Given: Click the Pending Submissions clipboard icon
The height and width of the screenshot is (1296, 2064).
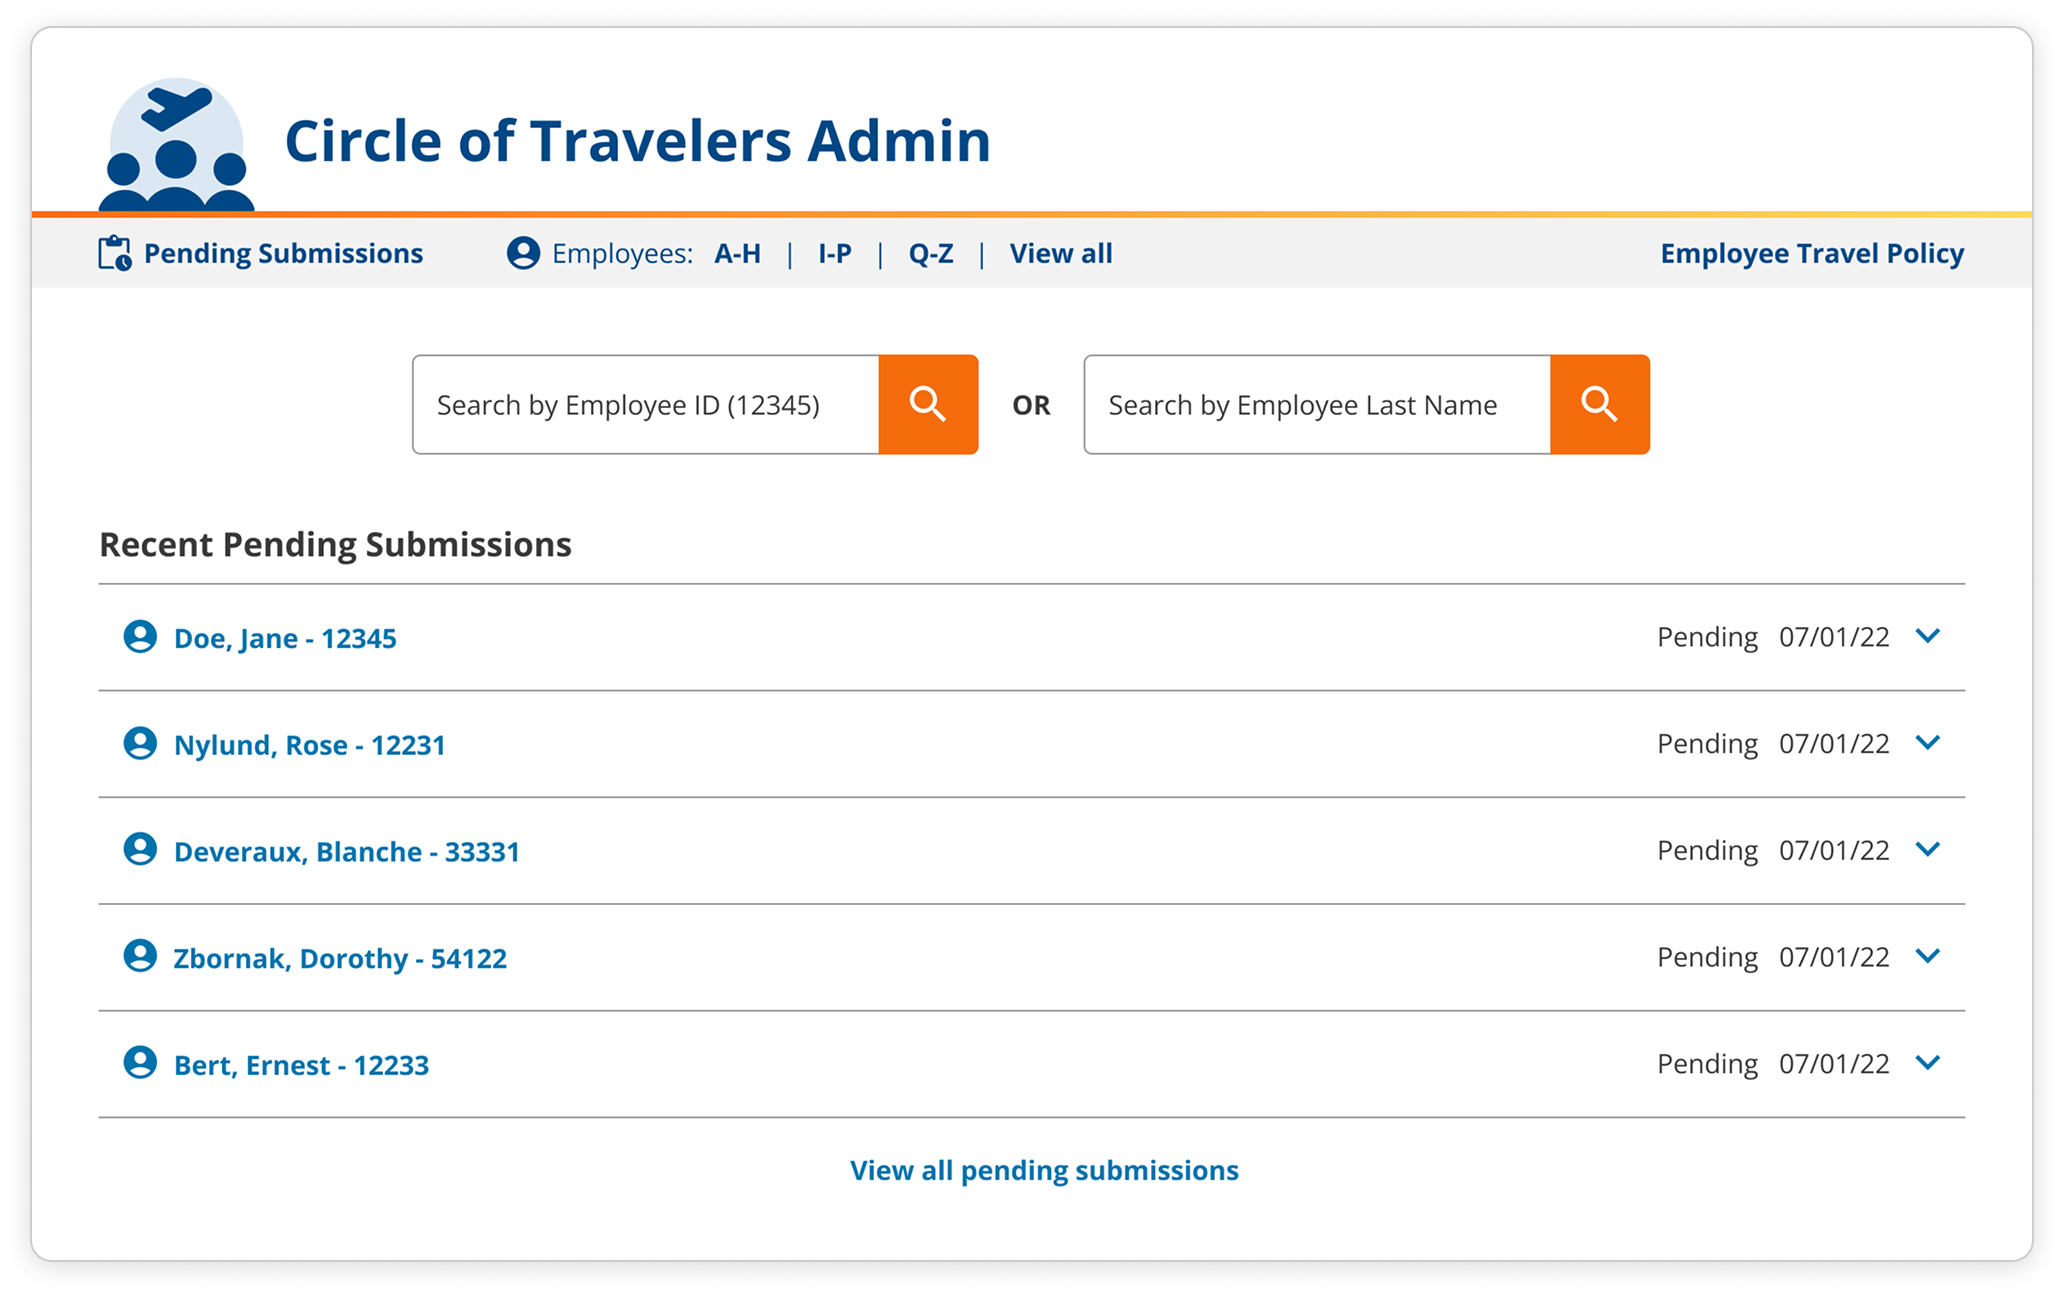Looking at the screenshot, I should [x=113, y=253].
